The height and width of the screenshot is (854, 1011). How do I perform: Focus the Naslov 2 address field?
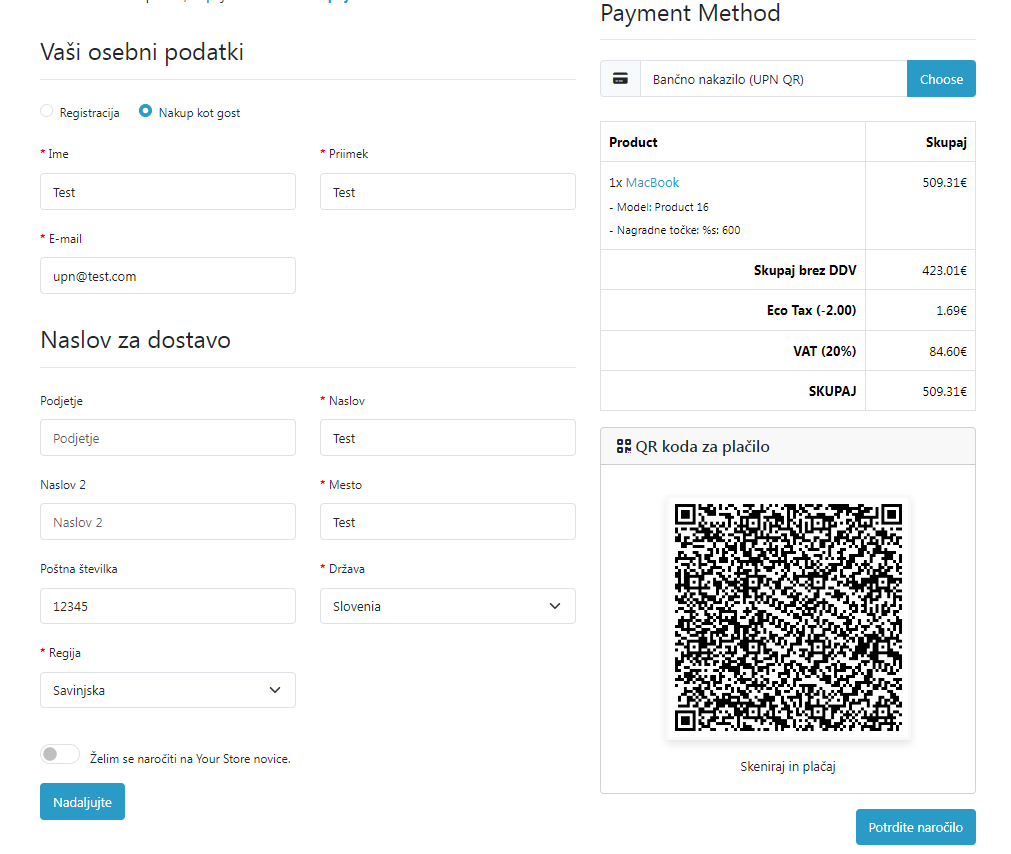click(167, 522)
